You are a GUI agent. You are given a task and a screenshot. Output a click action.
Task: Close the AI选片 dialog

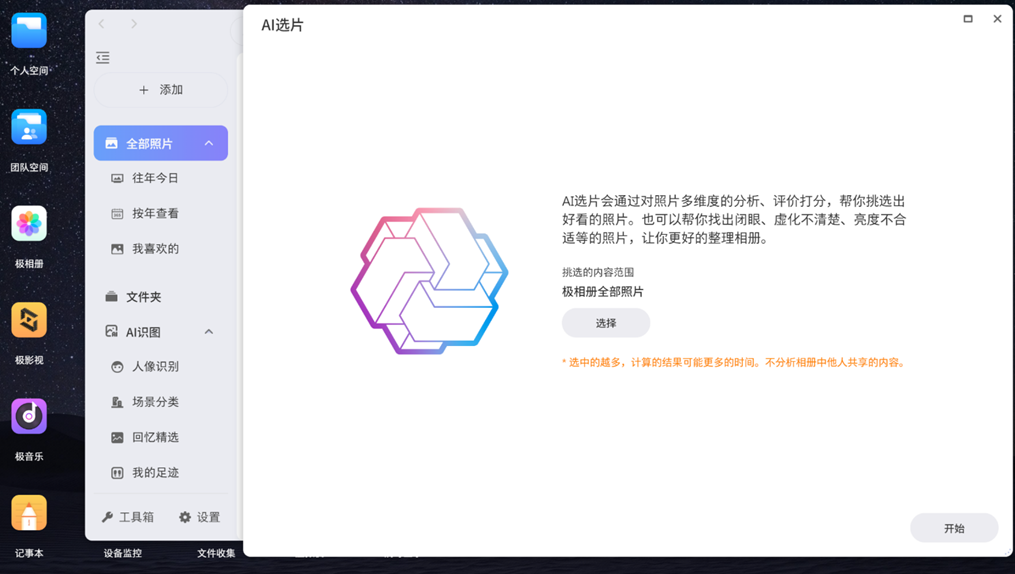point(998,19)
